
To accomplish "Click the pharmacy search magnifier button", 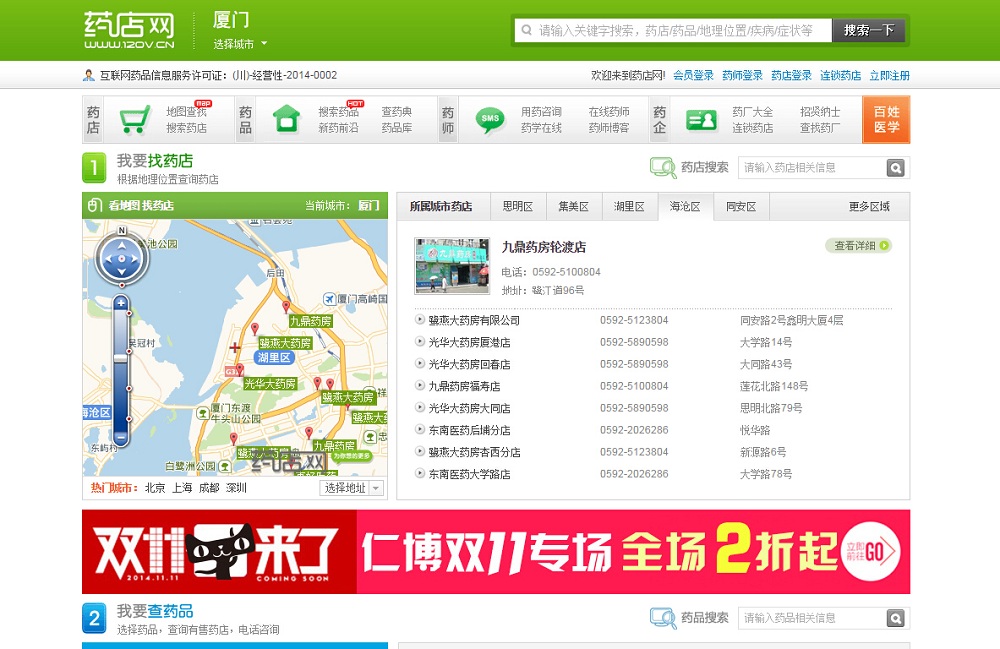I will coord(896,168).
